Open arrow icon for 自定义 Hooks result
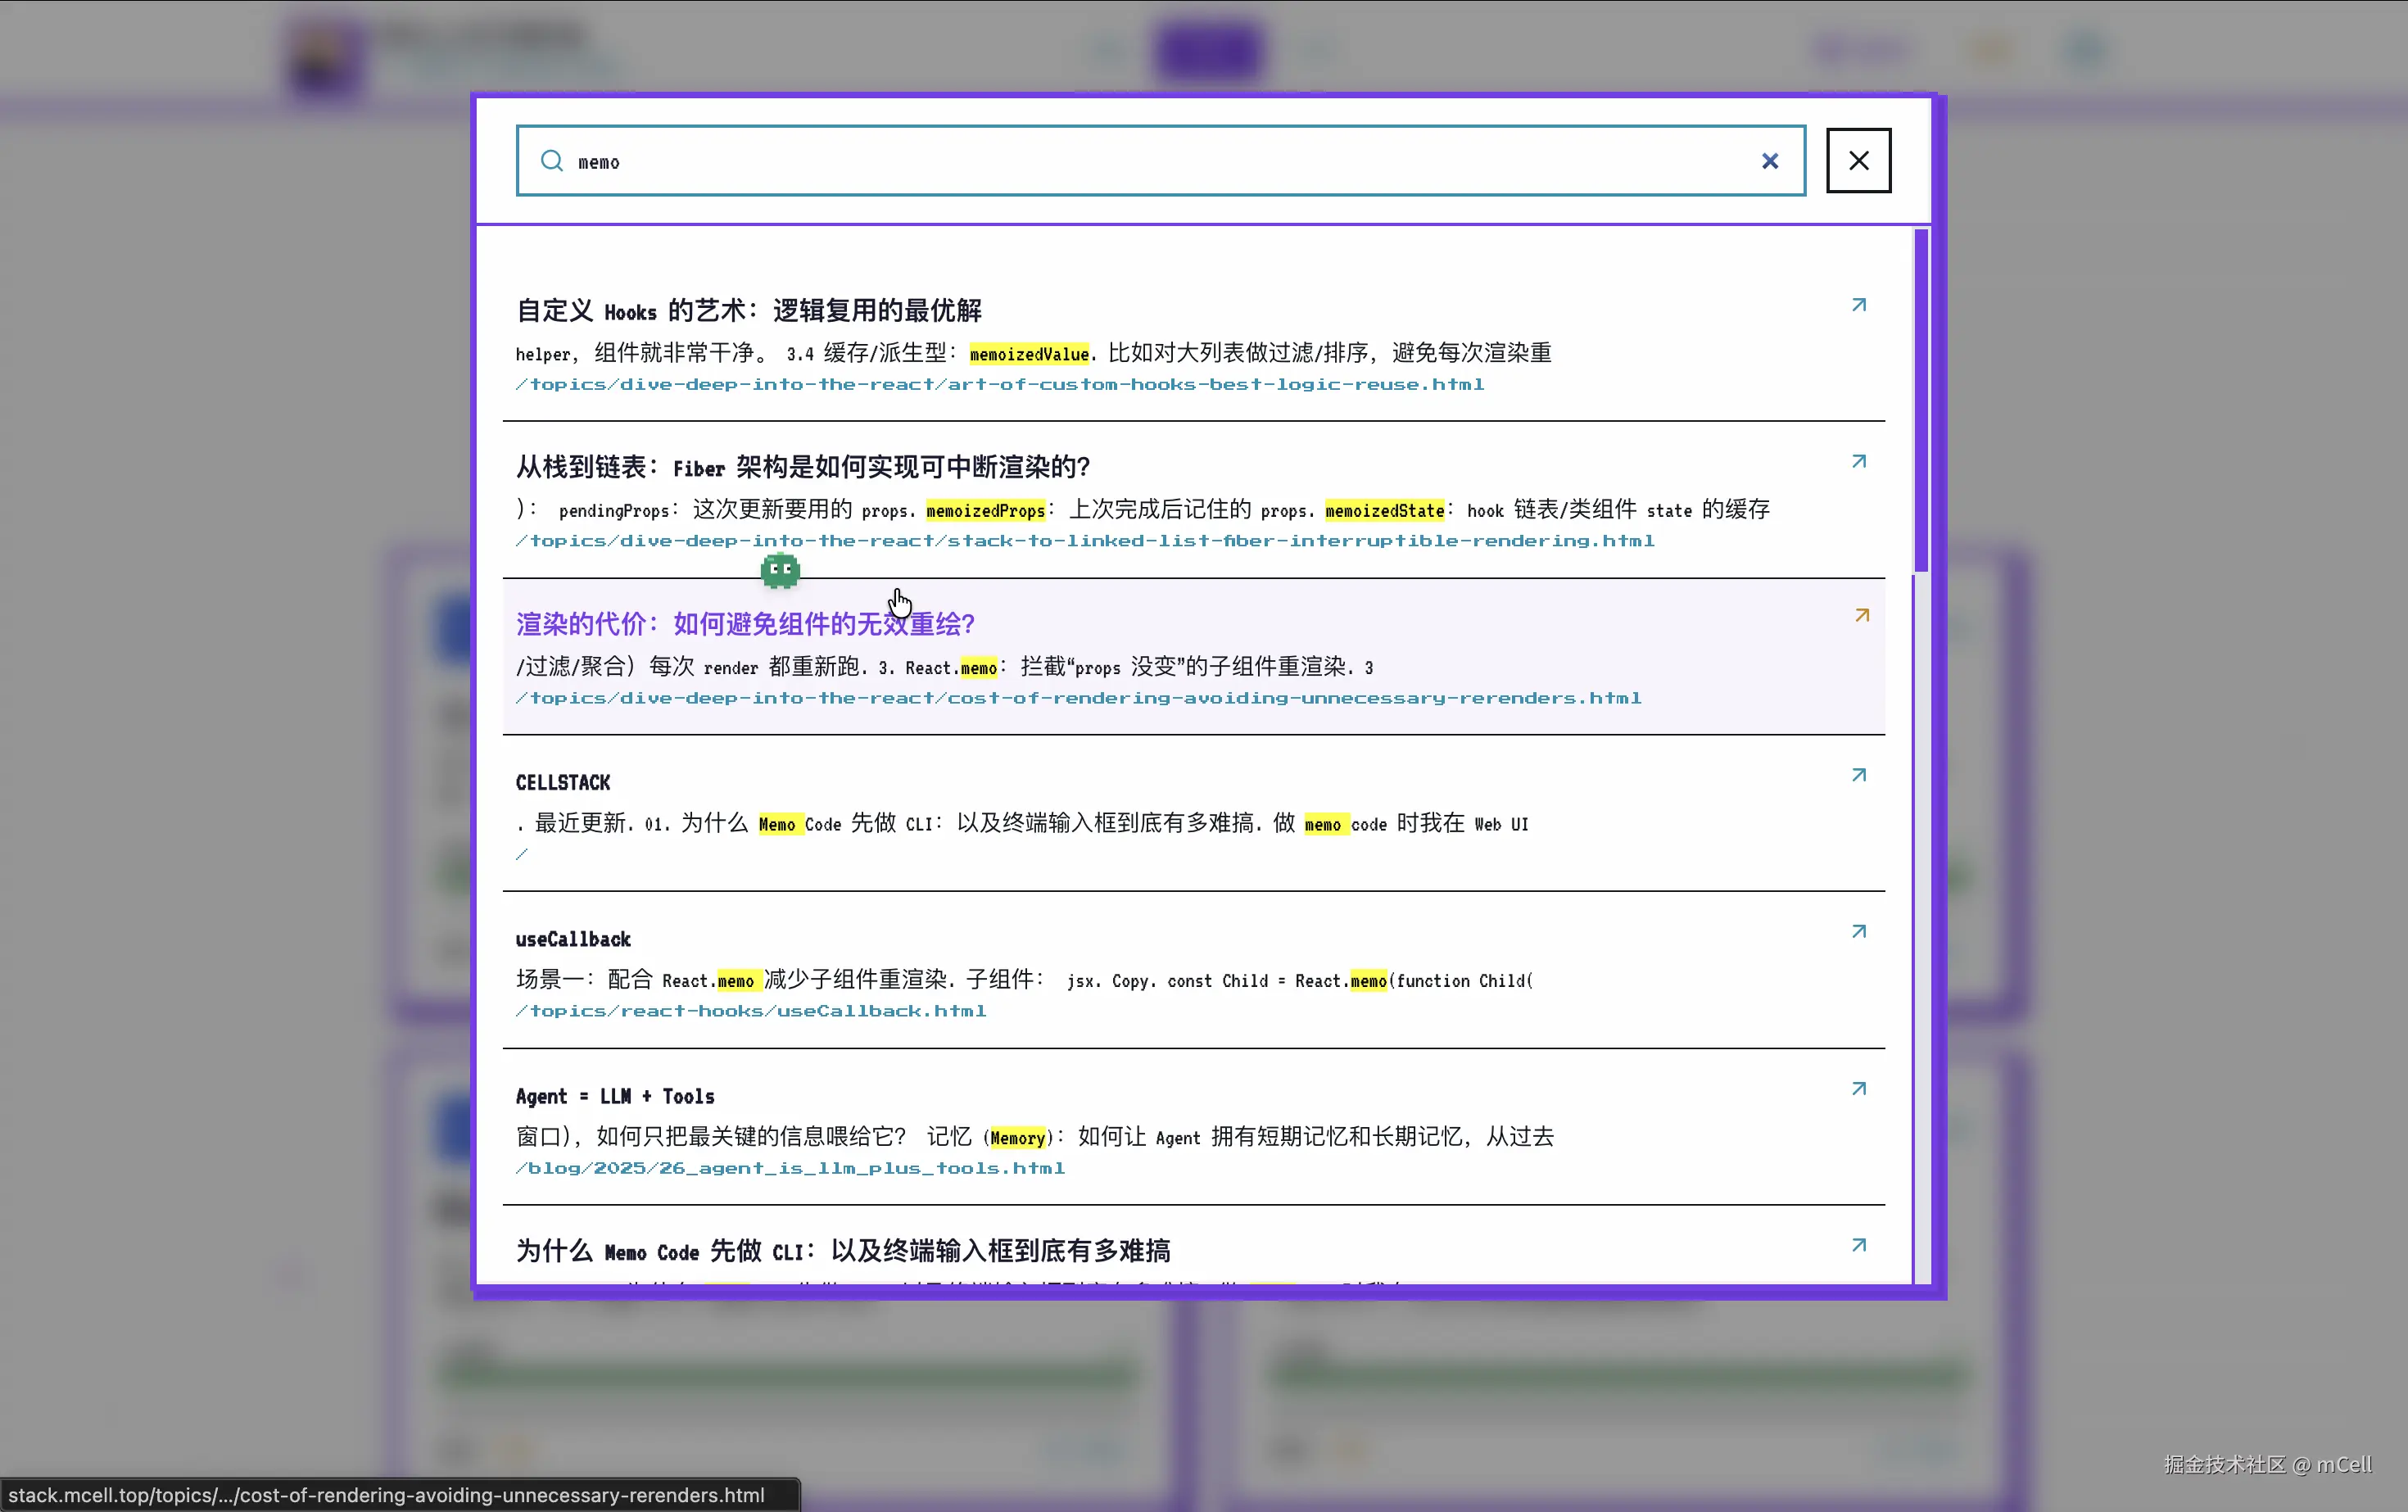The width and height of the screenshot is (2408, 1512). [x=1858, y=305]
